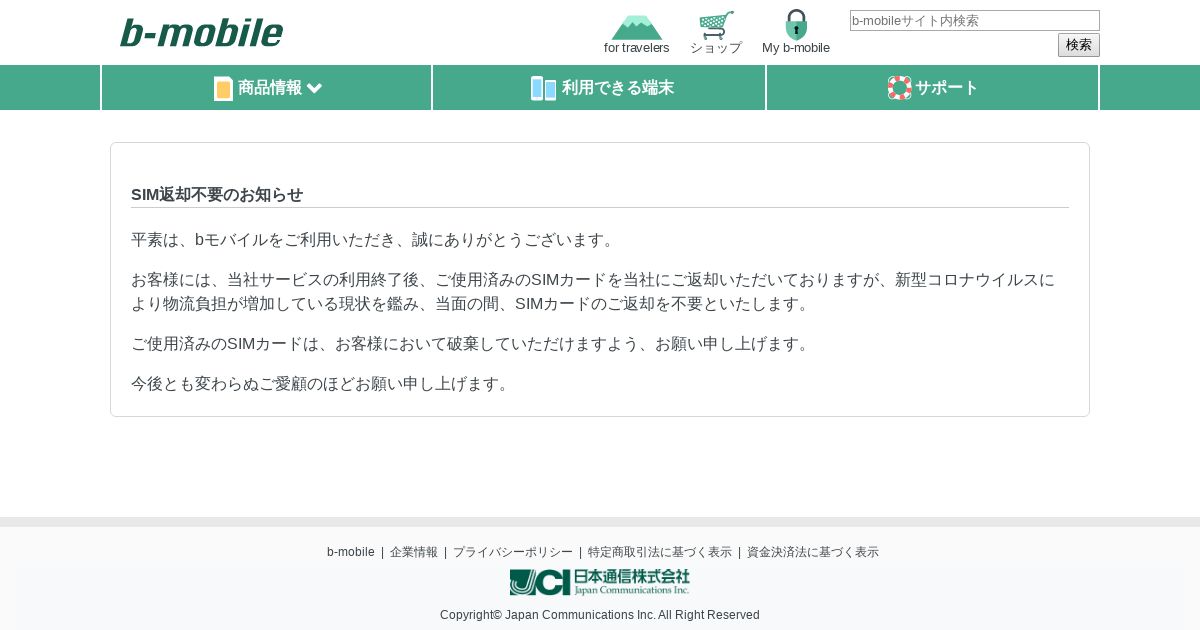Click the paragraph starting ご使用済みのSIMカードは
Image resolution: width=1200 pixels, height=630 pixels.
pos(473,344)
